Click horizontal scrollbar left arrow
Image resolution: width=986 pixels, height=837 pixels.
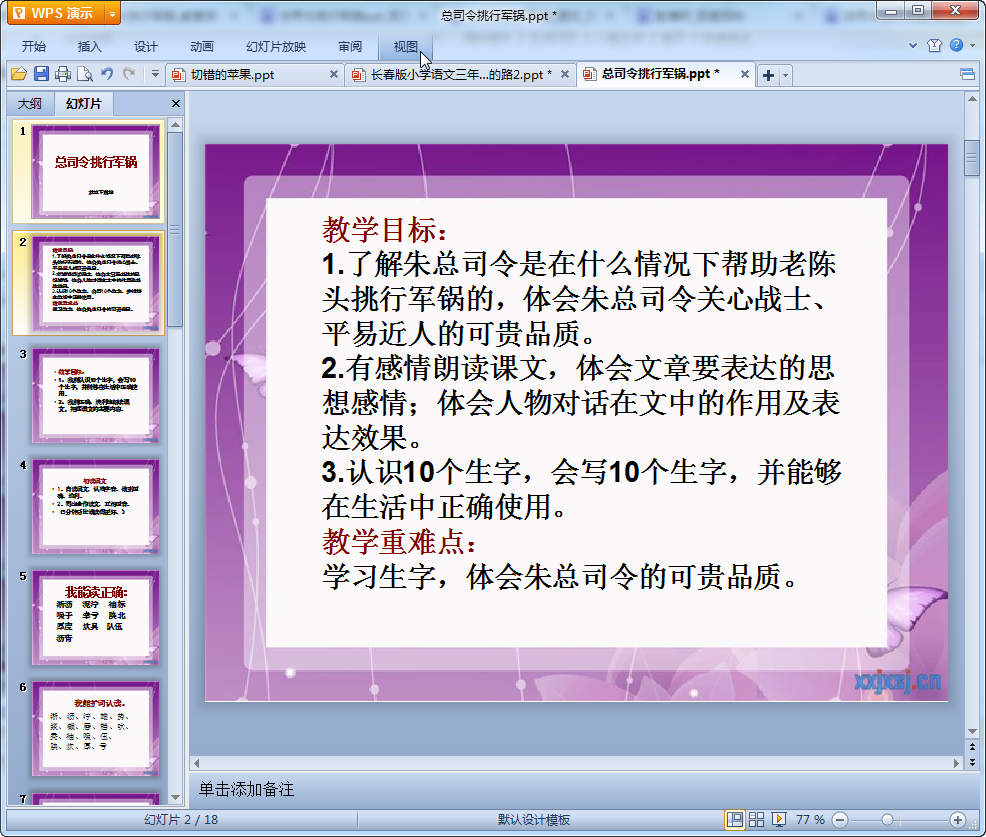click(x=196, y=763)
